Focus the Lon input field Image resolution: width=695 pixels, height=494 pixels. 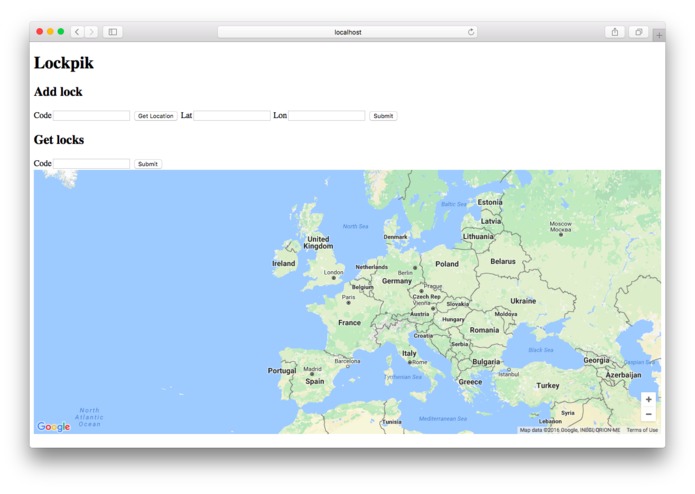(327, 116)
